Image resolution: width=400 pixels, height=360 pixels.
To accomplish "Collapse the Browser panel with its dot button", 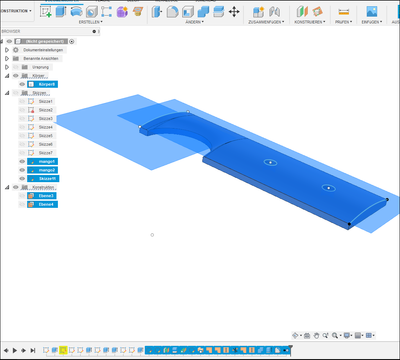I will [94, 31].
